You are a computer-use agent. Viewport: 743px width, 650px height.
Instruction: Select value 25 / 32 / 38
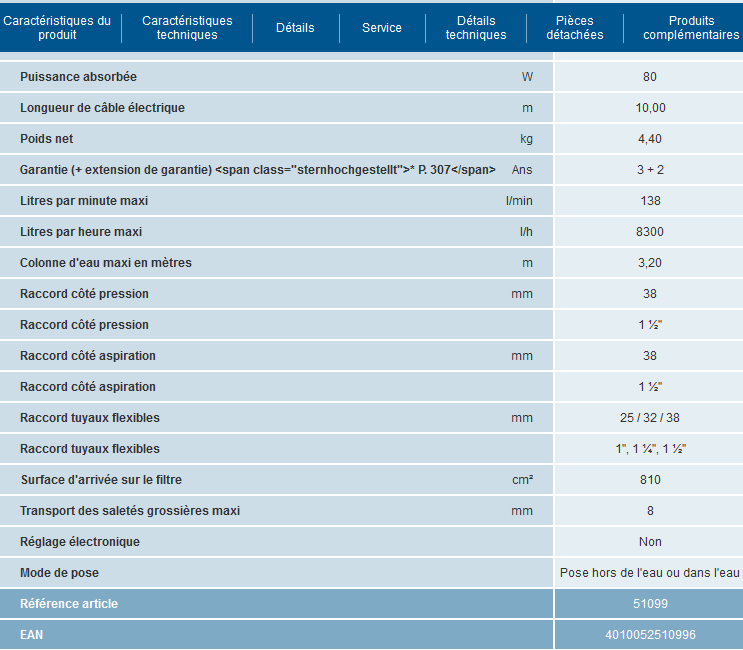coord(650,418)
